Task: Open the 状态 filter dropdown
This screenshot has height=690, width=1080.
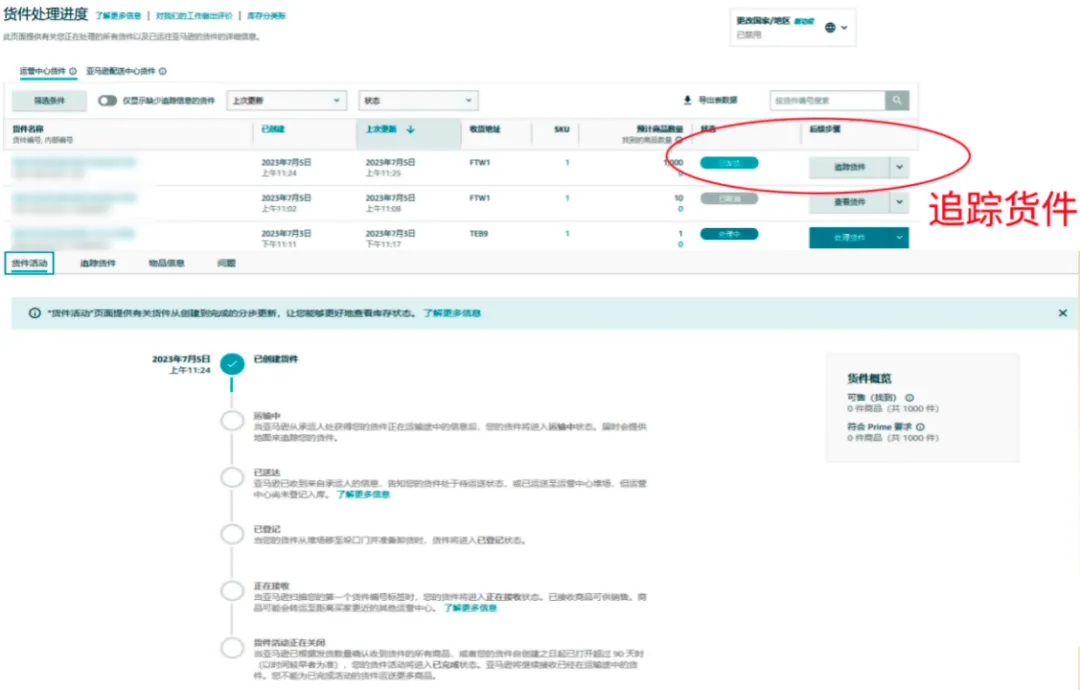Action: 418,100
